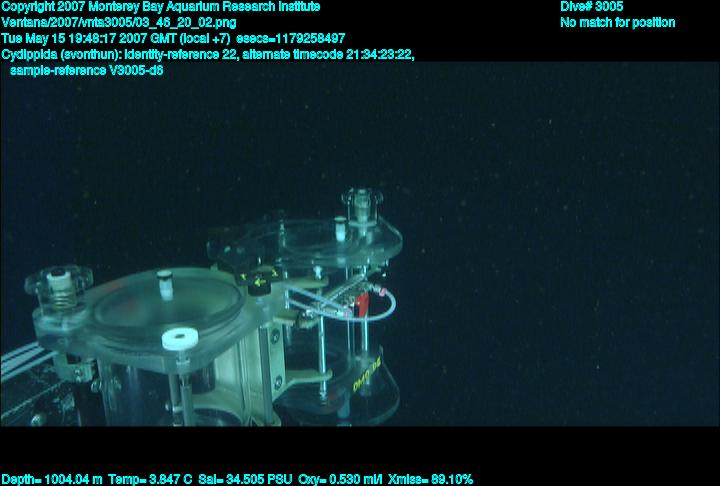Click the 'sample-reference V3005-d6' line
720x486 pixels.
point(86,71)
